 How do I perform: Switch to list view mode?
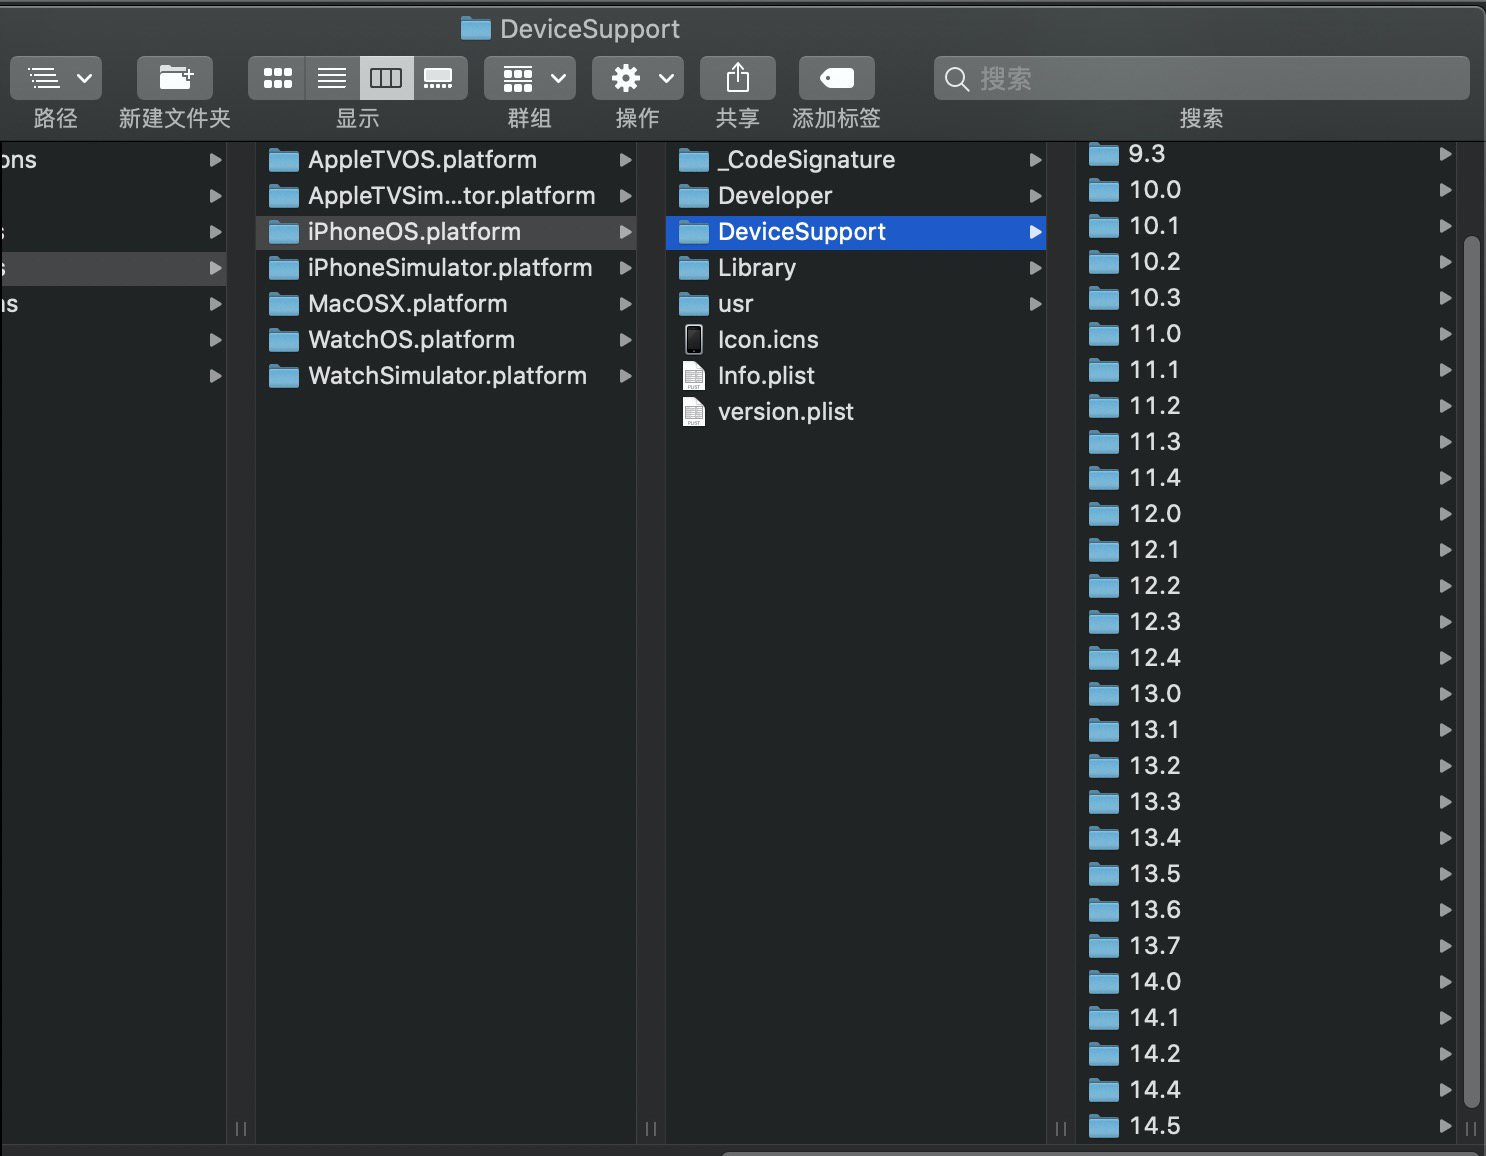pyautogui.click(x=331, y=78)
